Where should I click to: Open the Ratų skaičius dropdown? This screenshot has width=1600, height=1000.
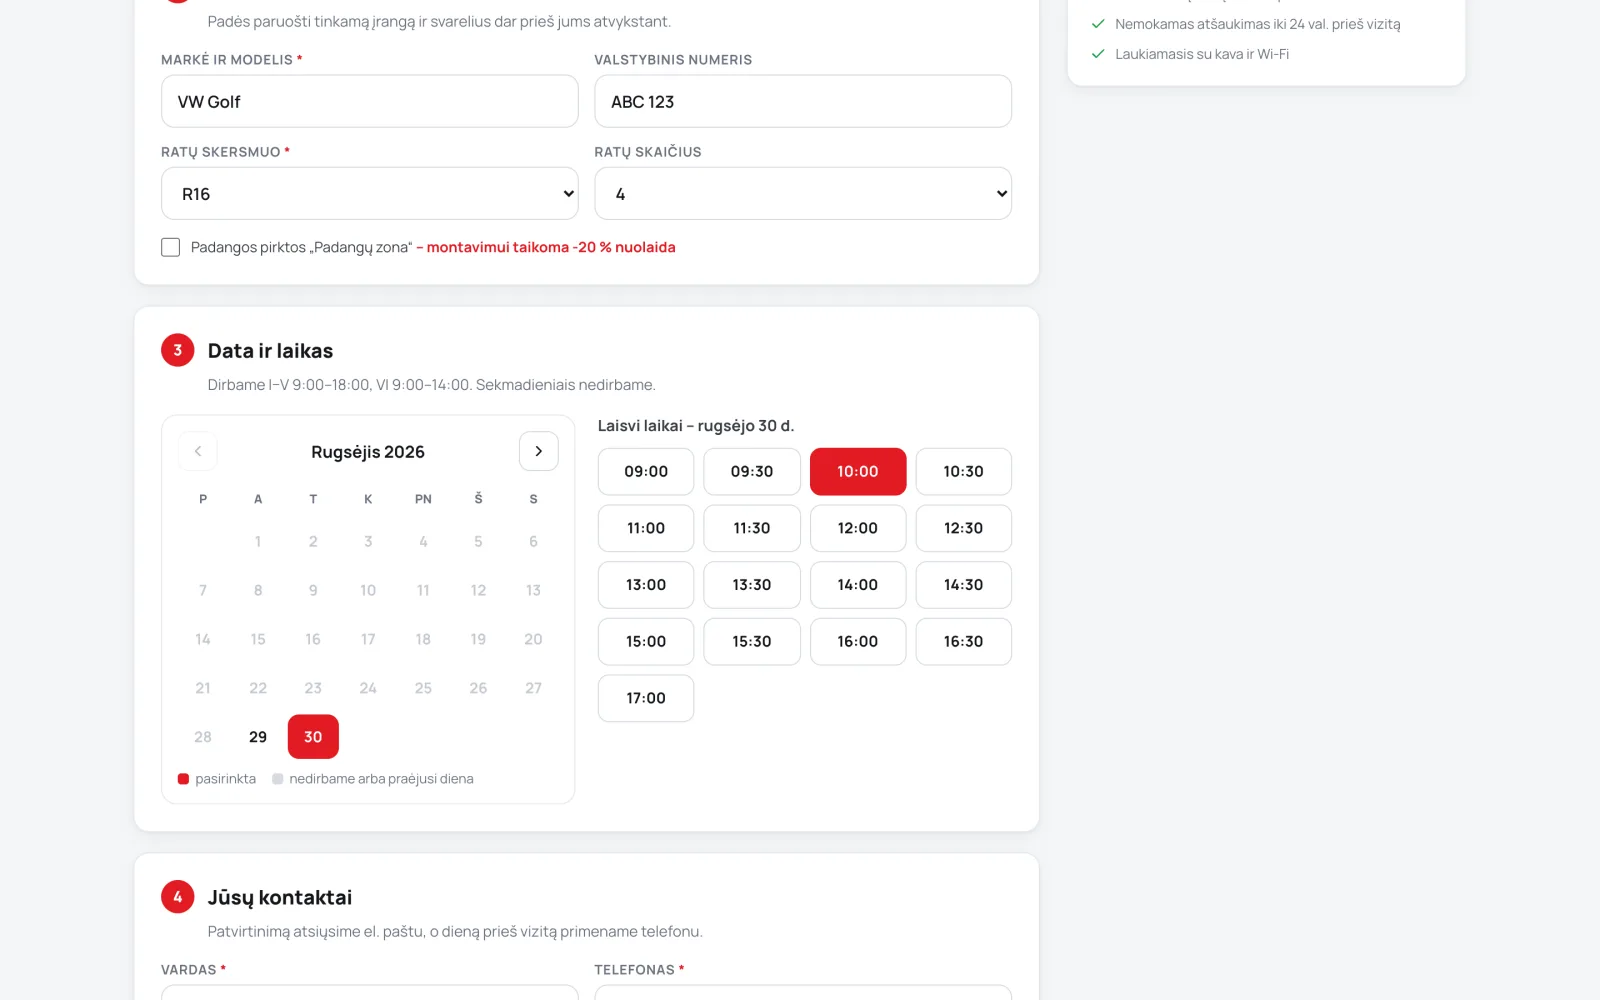[x=803, y=194]
